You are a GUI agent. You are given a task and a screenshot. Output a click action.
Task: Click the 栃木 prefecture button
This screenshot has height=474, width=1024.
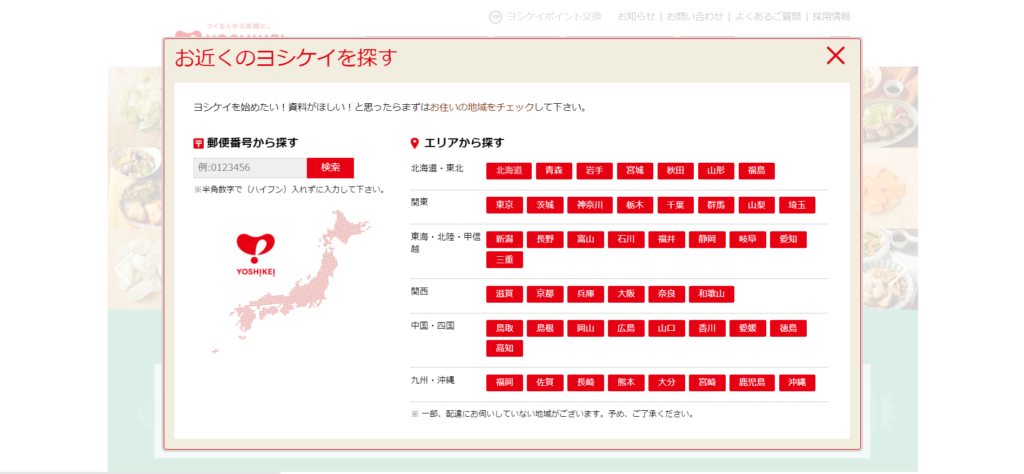635,205
